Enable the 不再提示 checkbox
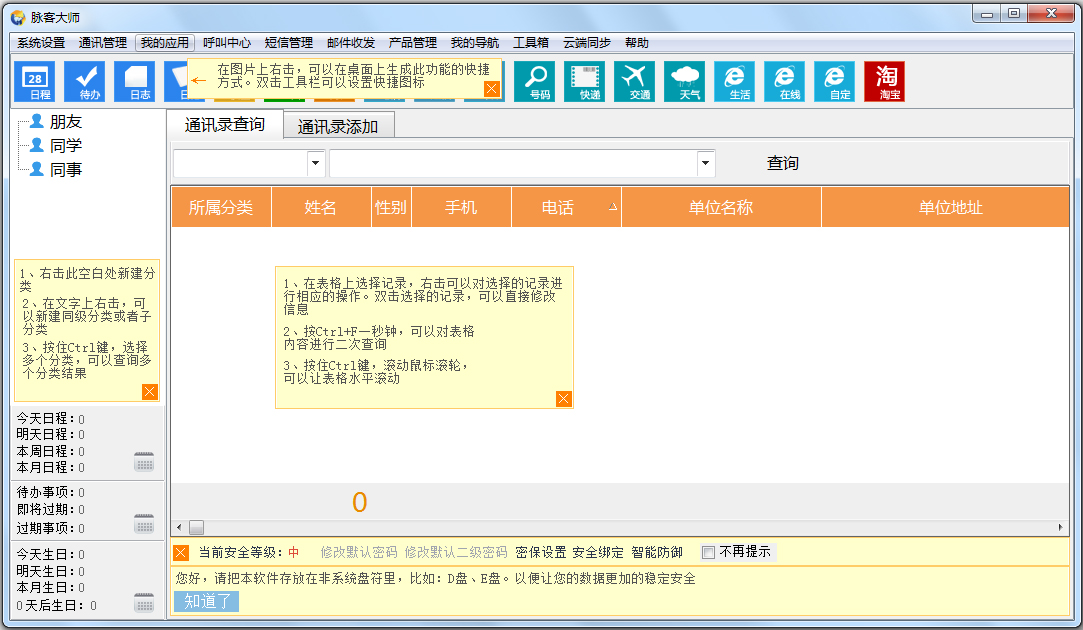 coord(710,551)
